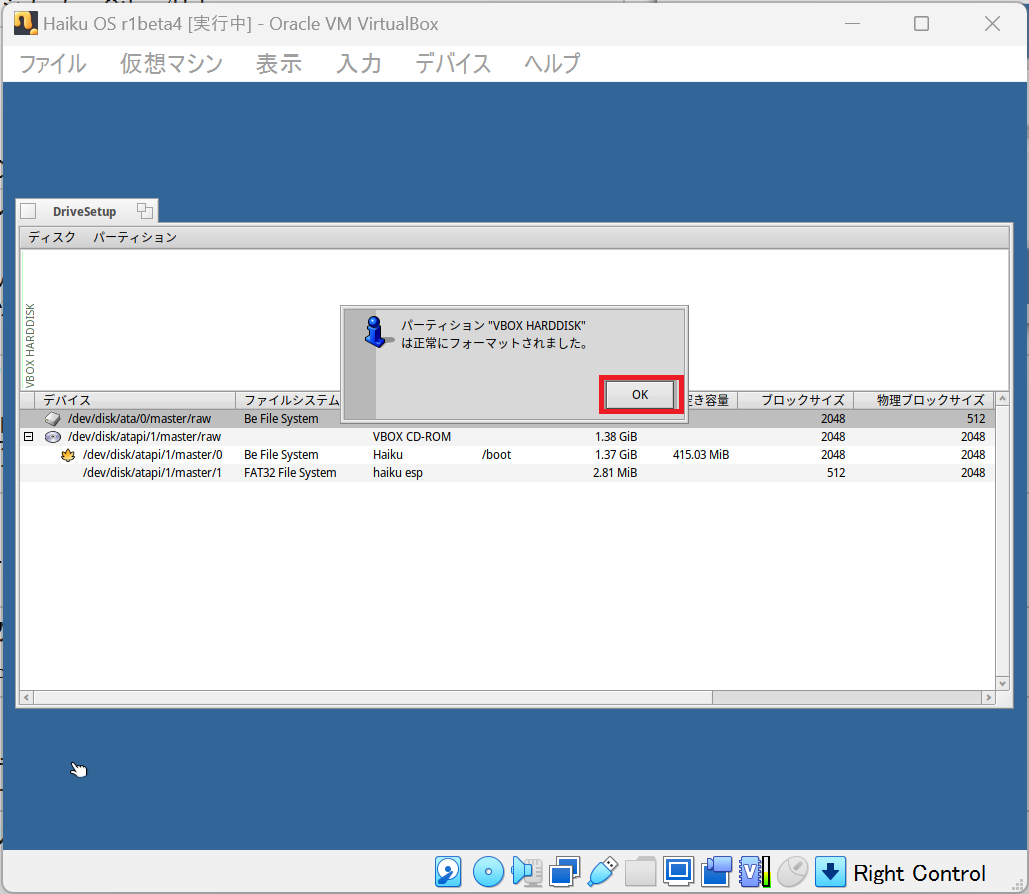Click the horizontal scrollbar thumb
The height and width of the screenshot is (894, 1029).
pyautogui.click(x=373, y=697)
